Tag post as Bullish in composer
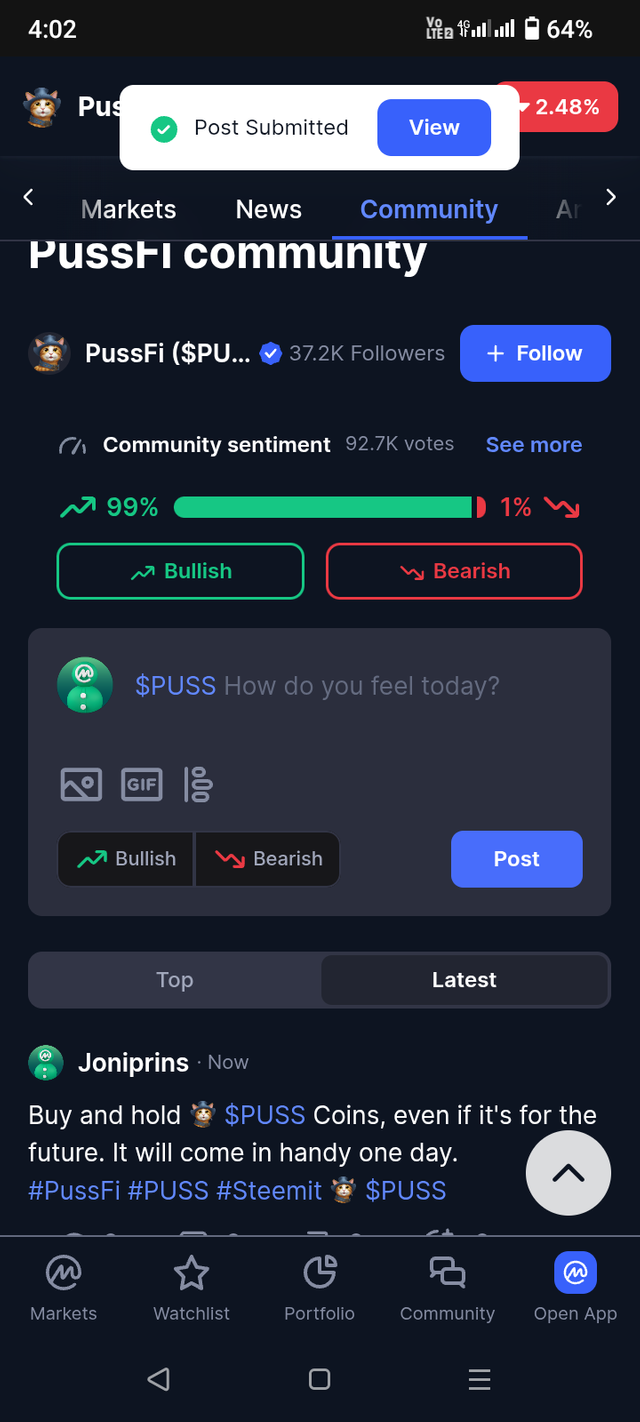 point(126,859)
